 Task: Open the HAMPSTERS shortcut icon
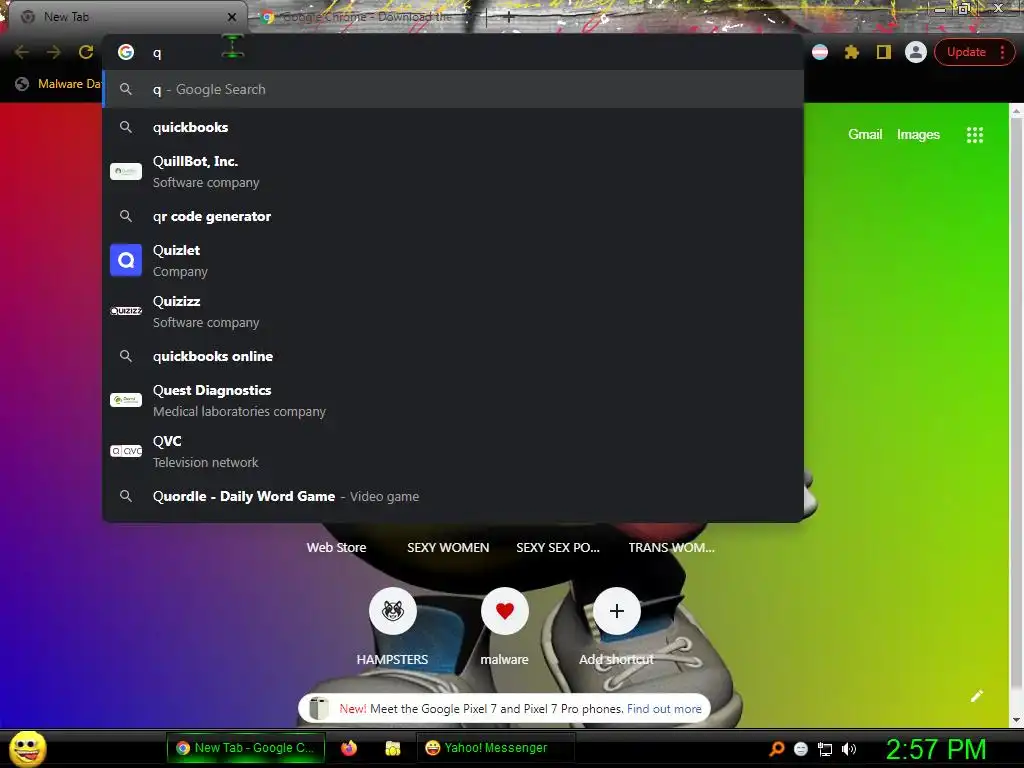coord(392,611)
